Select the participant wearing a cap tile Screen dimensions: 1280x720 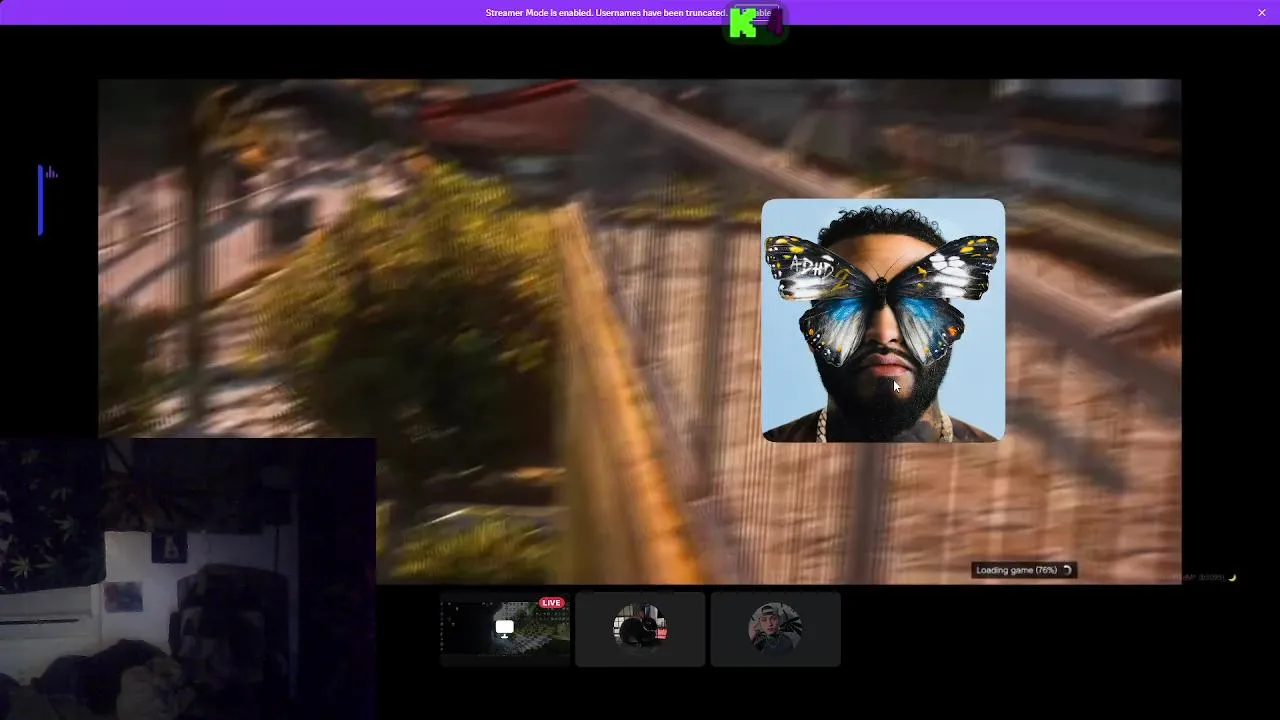point(775,628)
